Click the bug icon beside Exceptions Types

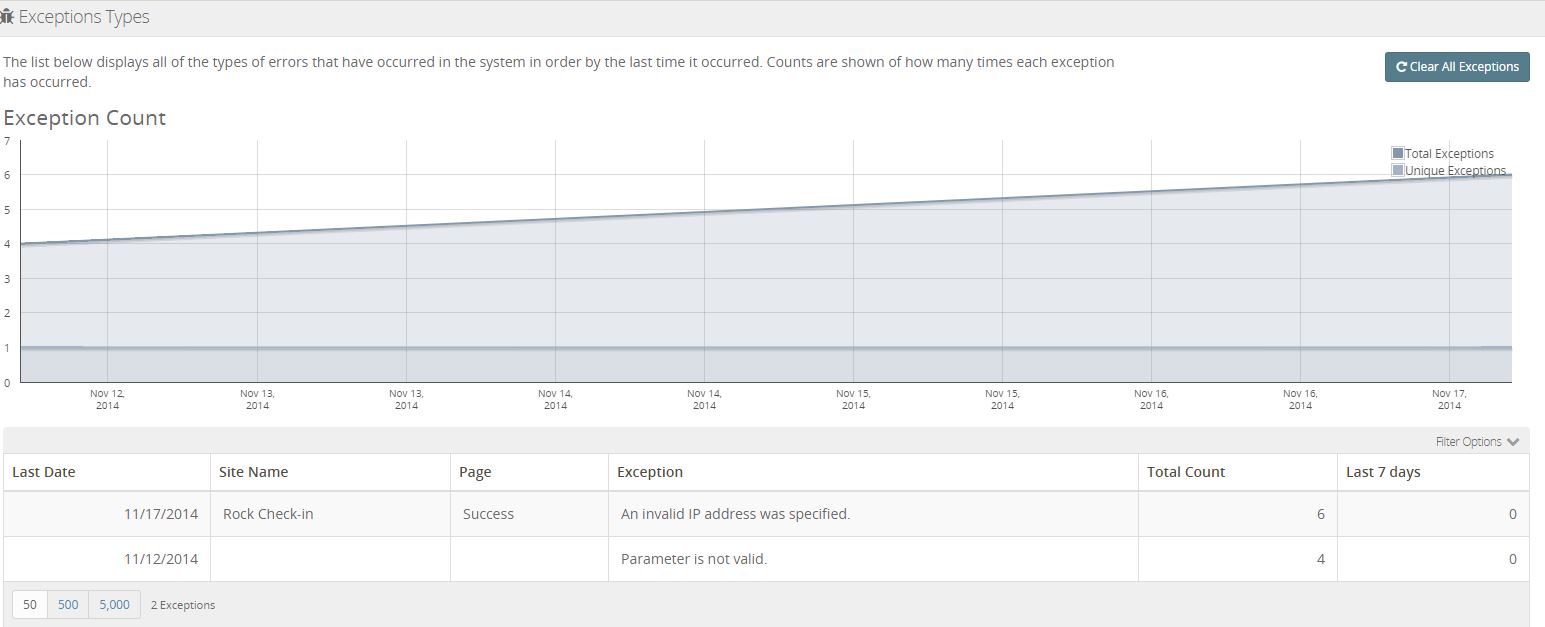click(x=7, y=17)
